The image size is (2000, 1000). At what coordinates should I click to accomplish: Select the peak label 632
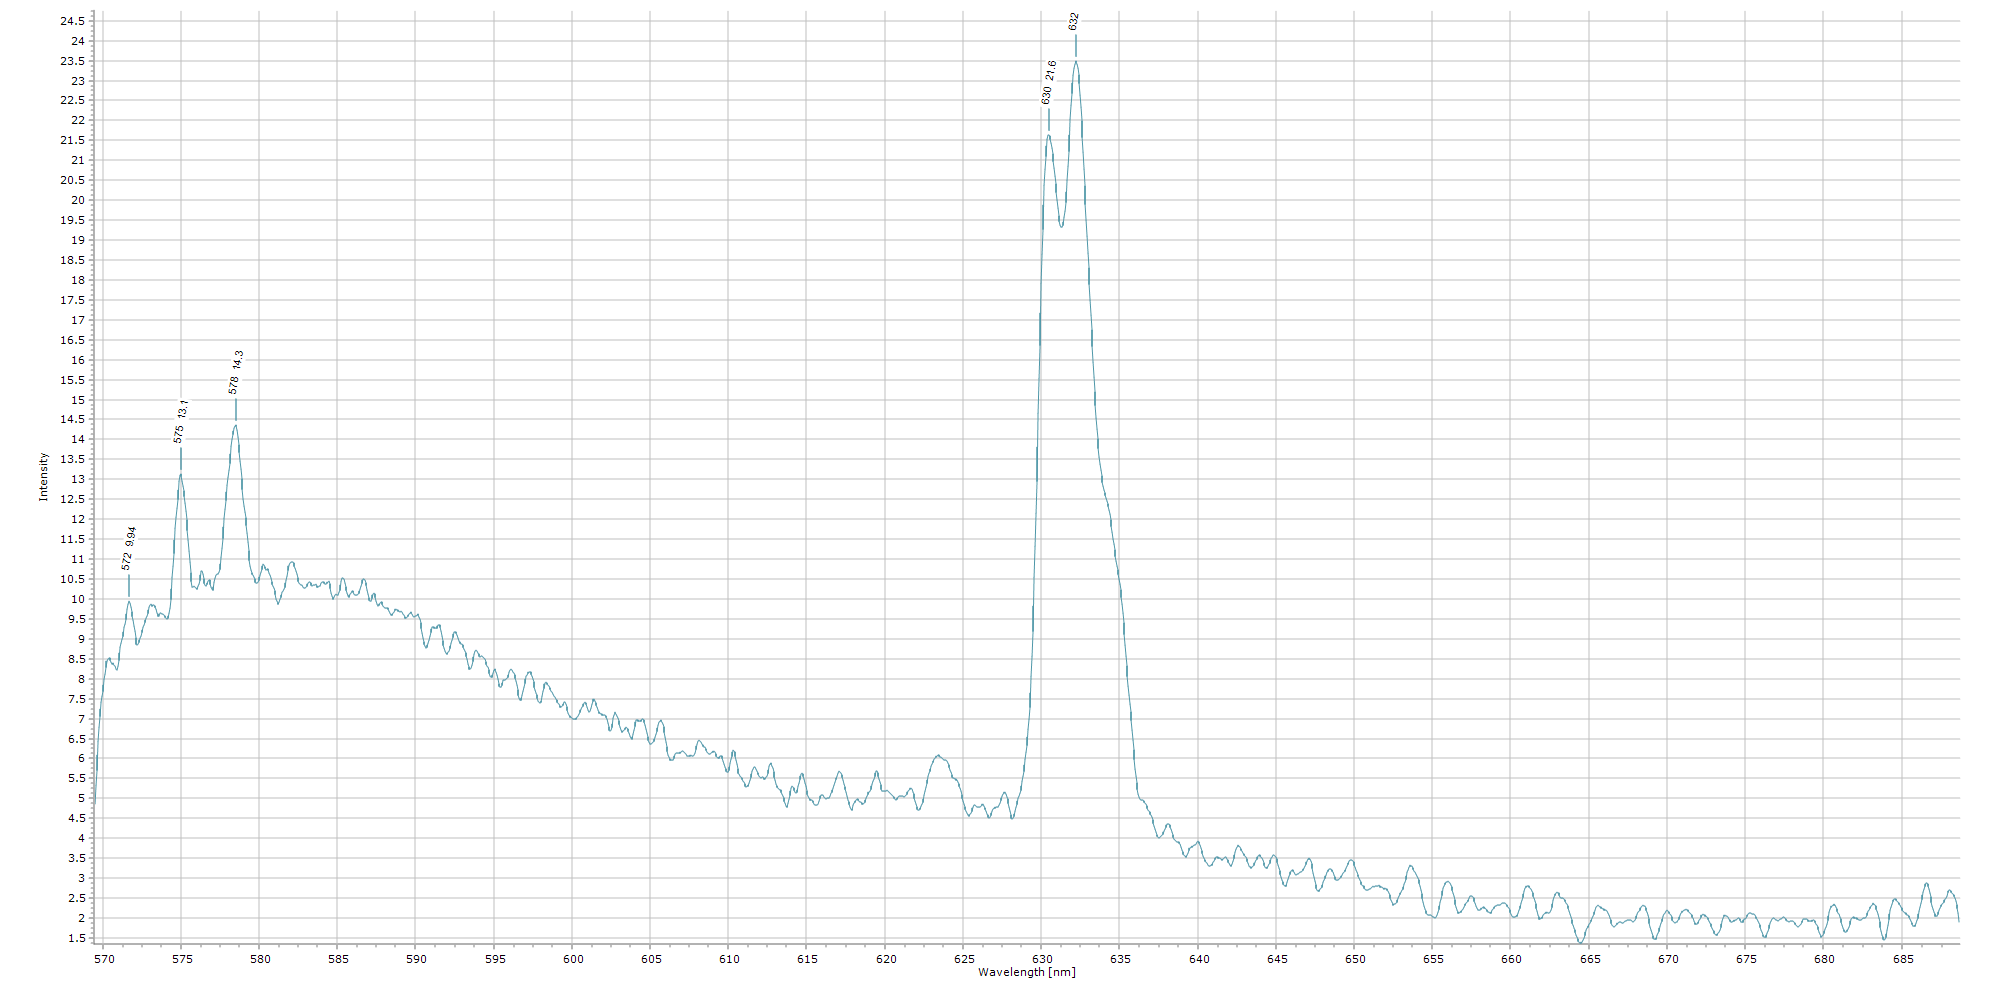coord(1074,22)
